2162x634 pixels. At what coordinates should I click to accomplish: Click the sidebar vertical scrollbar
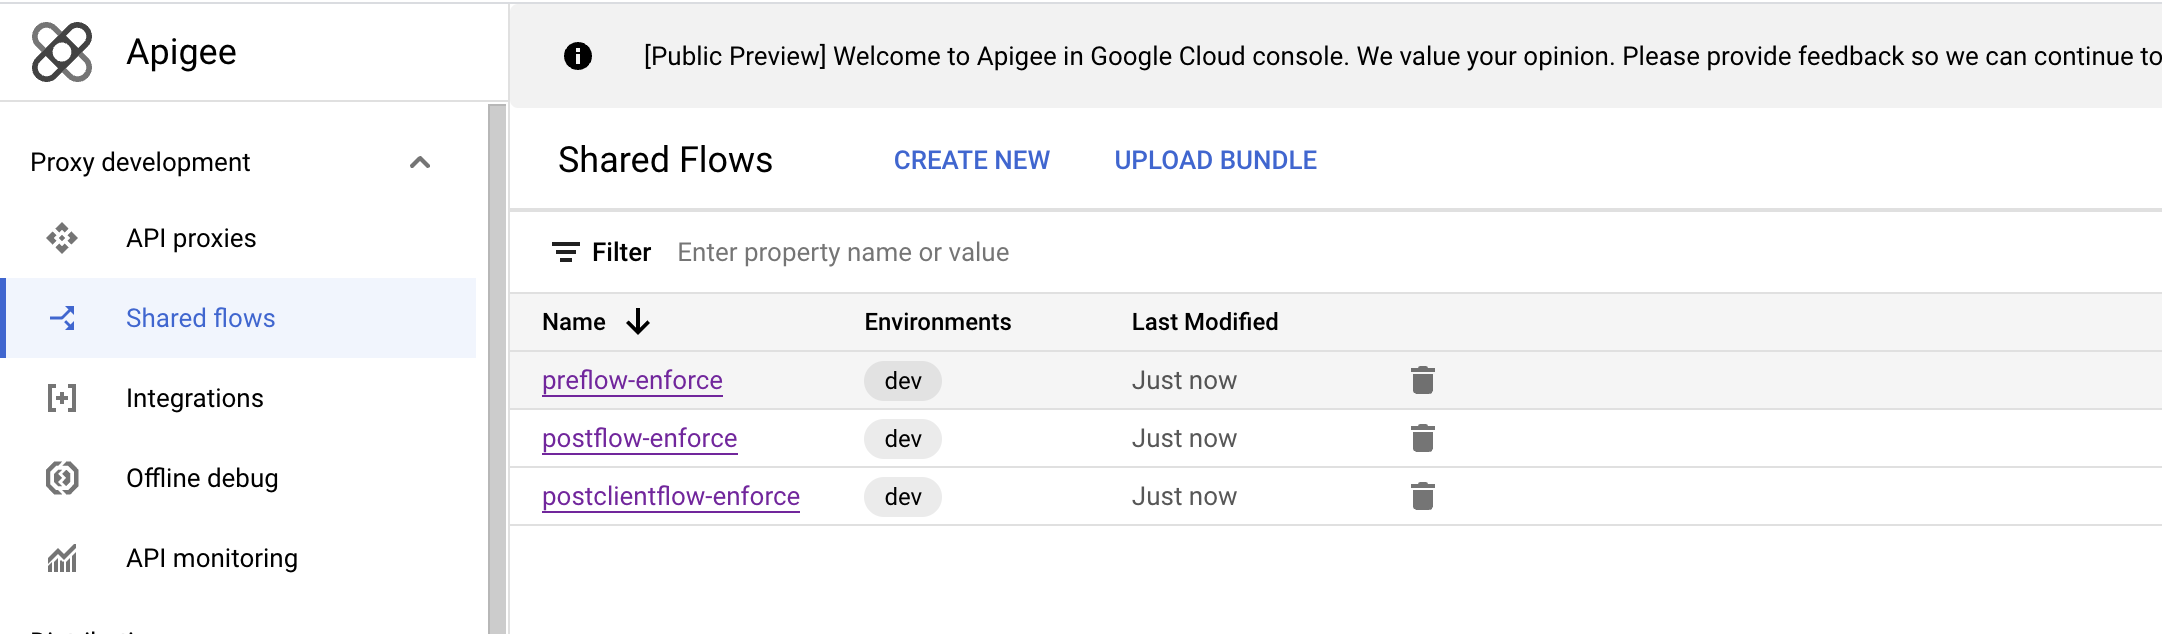497,368
